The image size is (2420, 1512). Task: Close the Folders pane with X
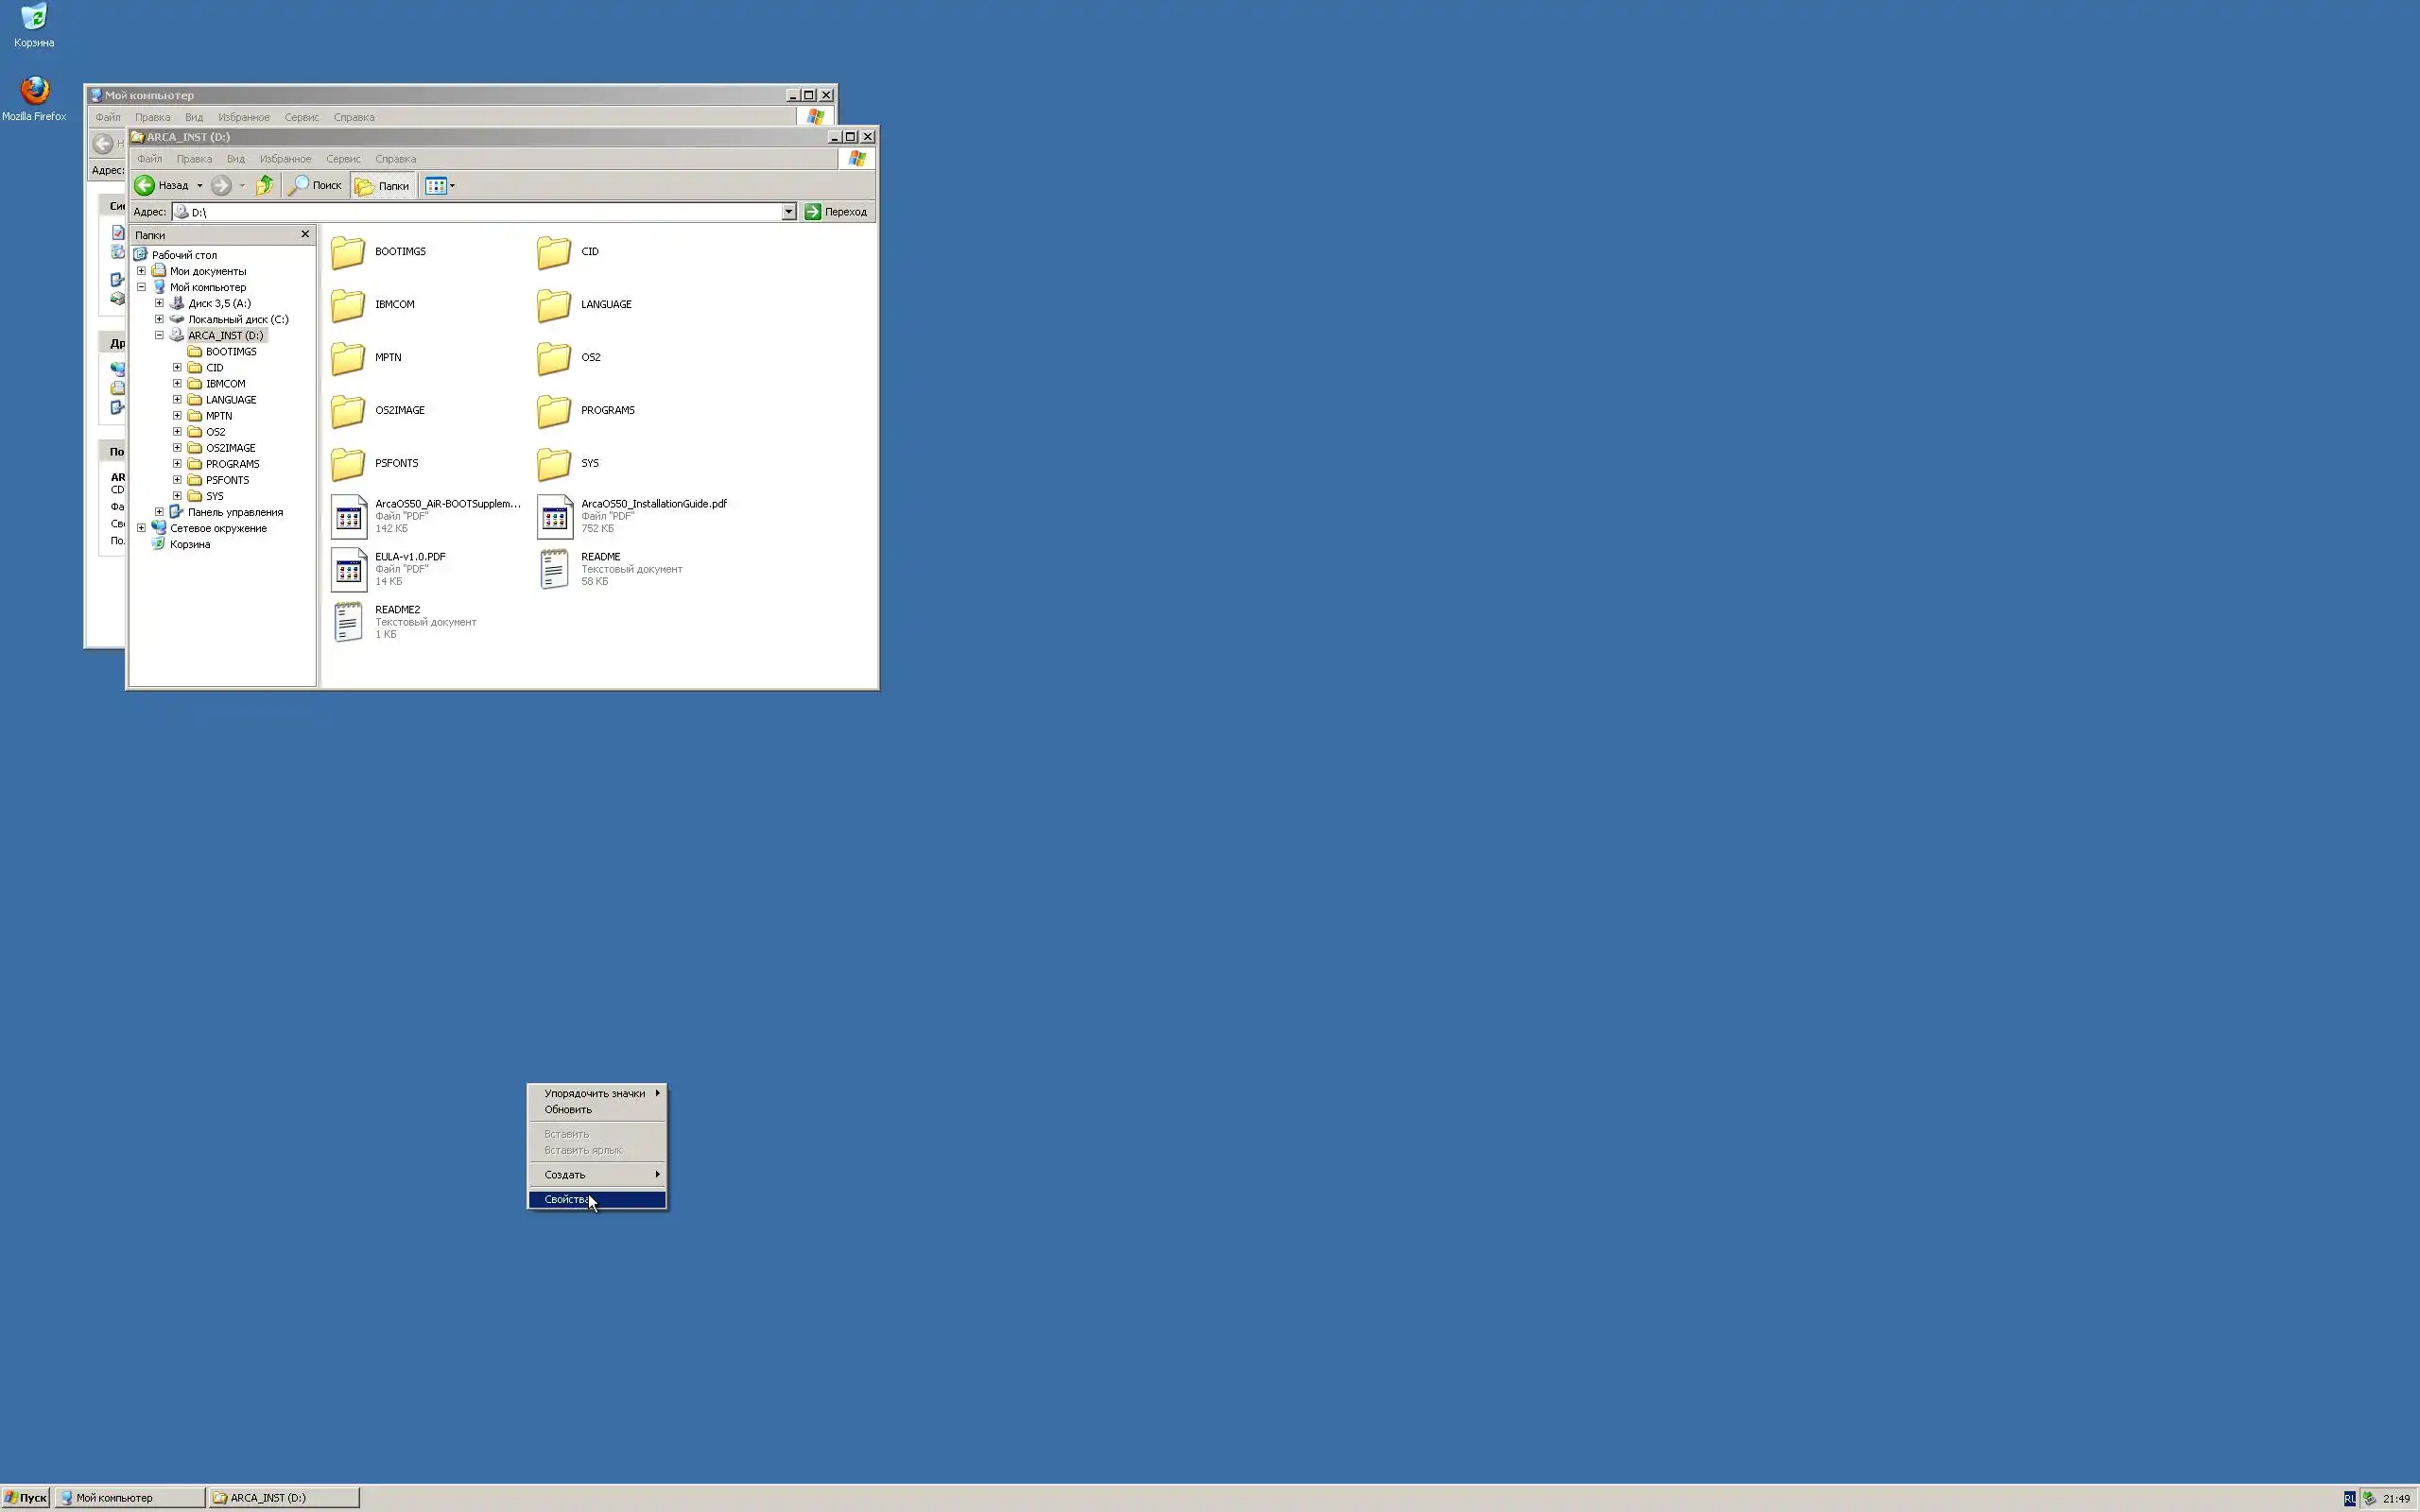click(305, 234)
